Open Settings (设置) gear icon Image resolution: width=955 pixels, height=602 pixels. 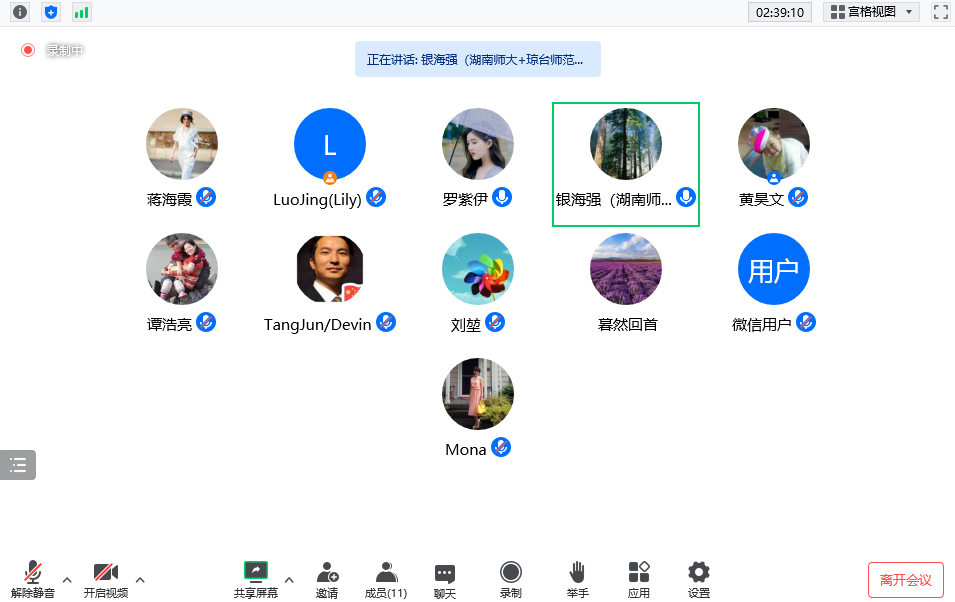tap(699, 578)
